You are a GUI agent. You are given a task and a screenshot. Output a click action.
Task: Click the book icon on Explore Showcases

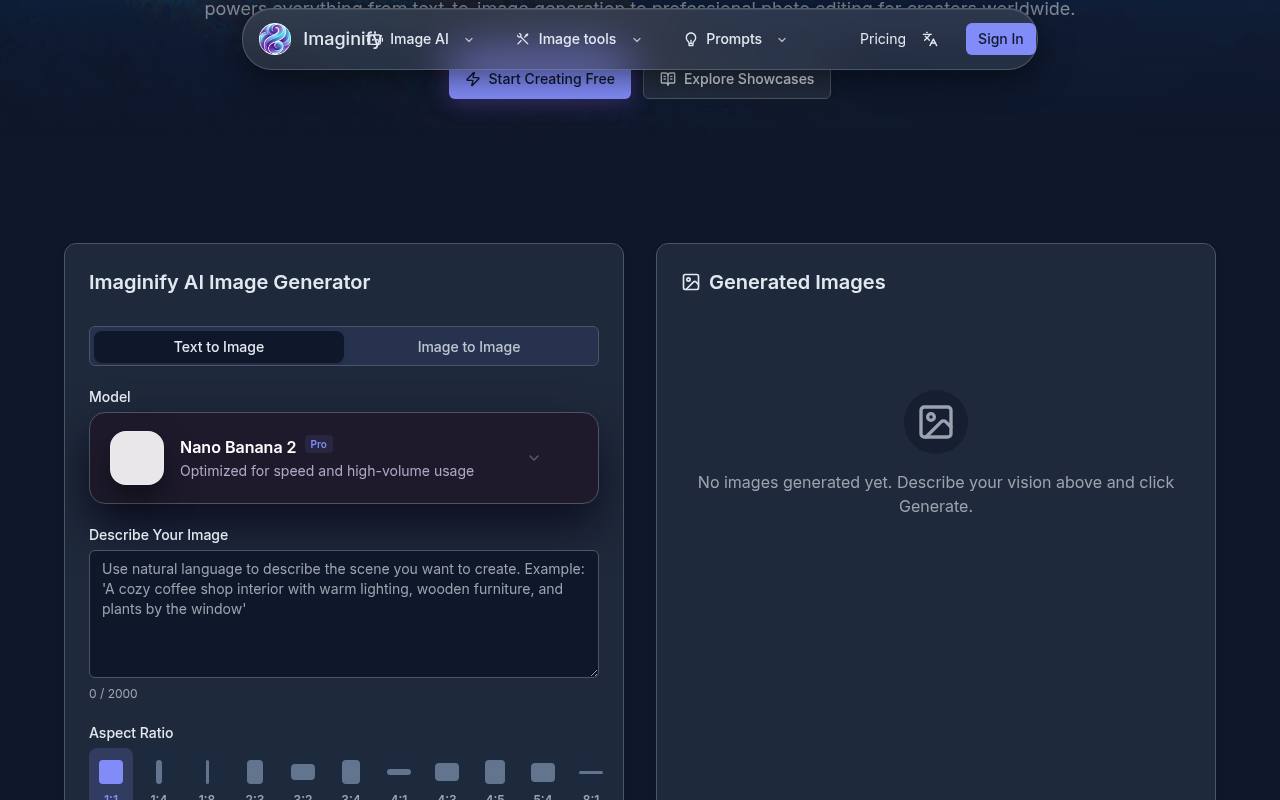click(x=668, y=79)
